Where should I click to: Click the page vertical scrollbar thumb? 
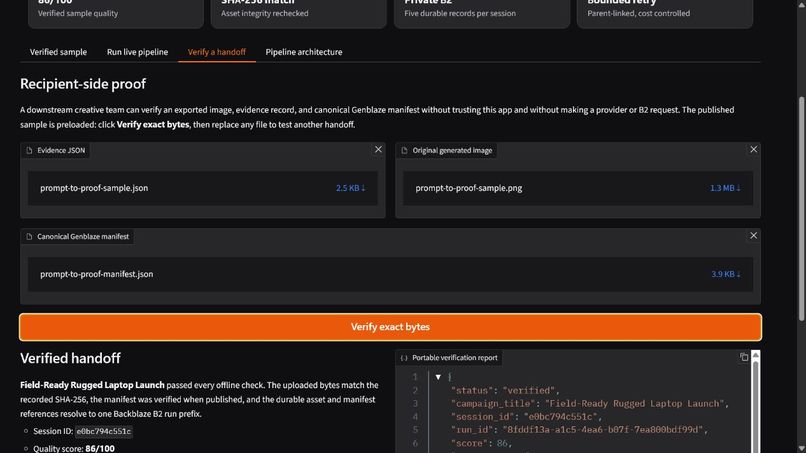tap(801, 208)
